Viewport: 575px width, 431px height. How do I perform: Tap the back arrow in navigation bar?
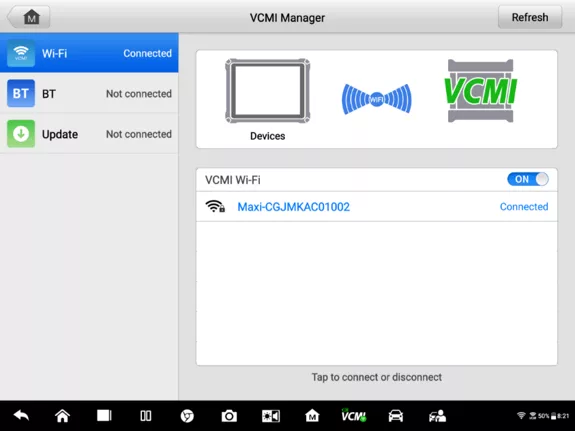pos(21,416)
